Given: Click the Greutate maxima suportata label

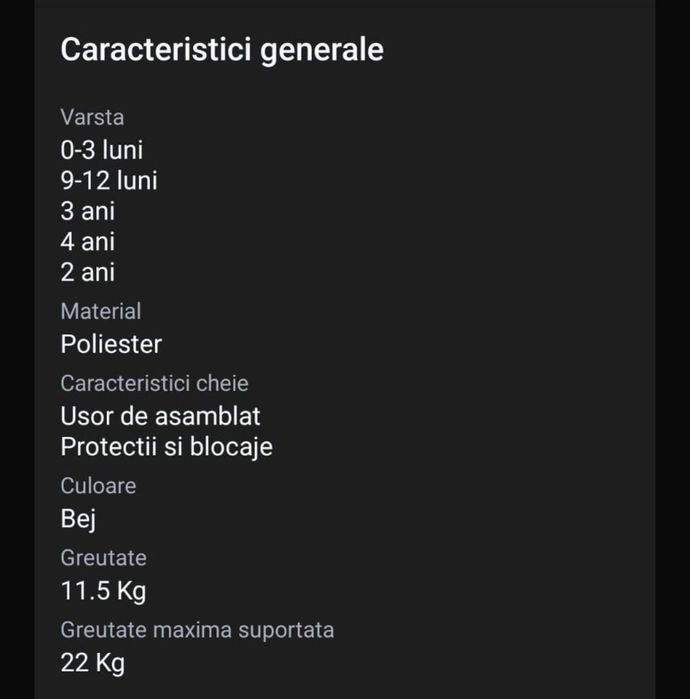Looking at the screenshot, I should coord(197,630).
